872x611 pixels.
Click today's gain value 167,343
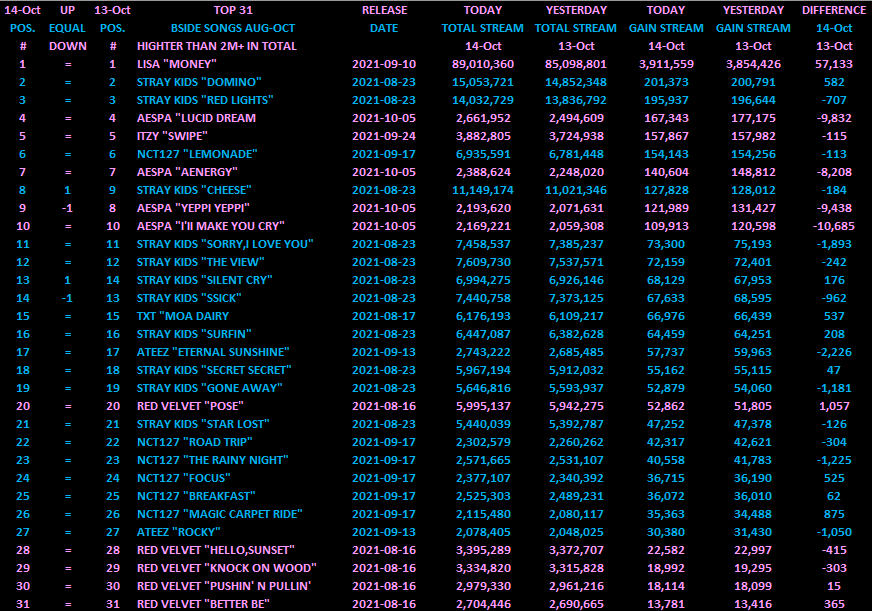pyautogui.click(x=666, y=118)
